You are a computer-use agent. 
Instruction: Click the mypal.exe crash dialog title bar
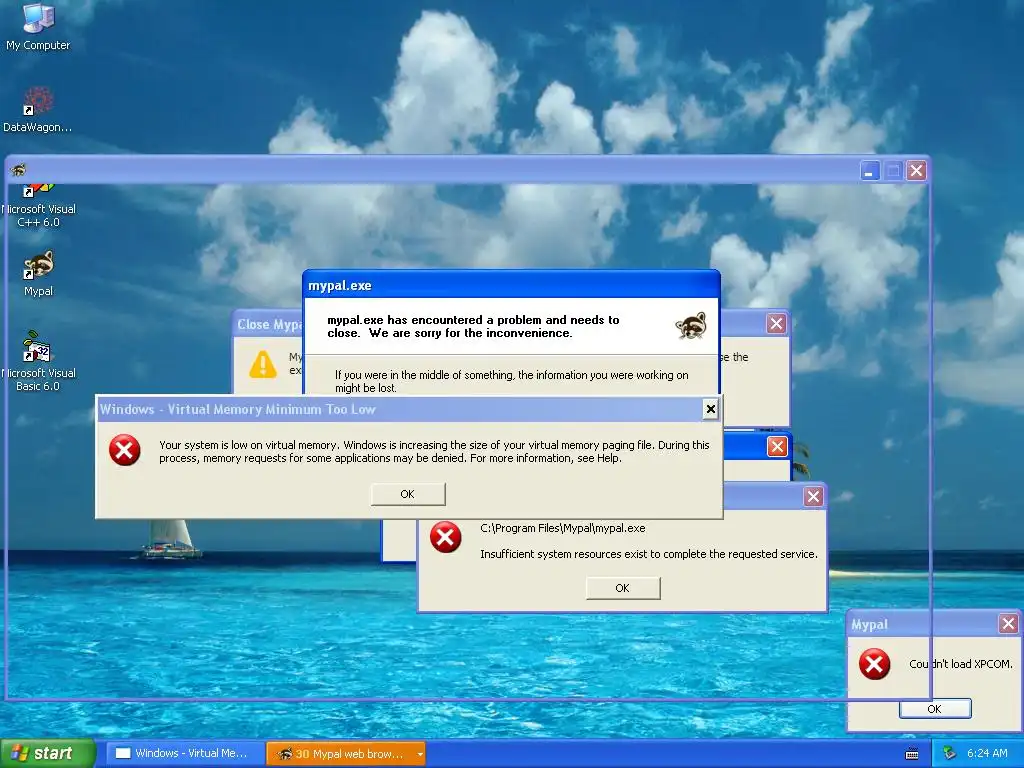(511, 285)
